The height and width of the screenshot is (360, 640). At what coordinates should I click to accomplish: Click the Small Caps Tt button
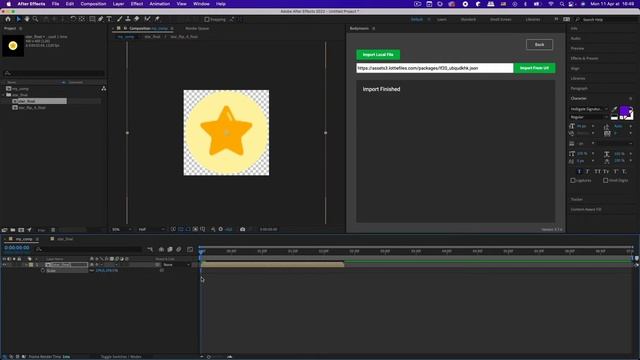click(606, 171)
